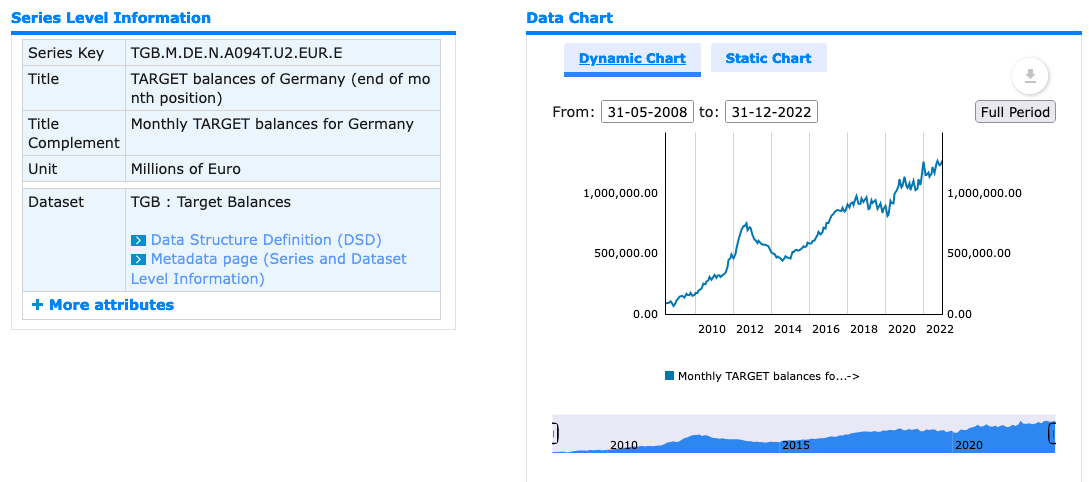Grab the right range selector handle

coord(1051,434)
